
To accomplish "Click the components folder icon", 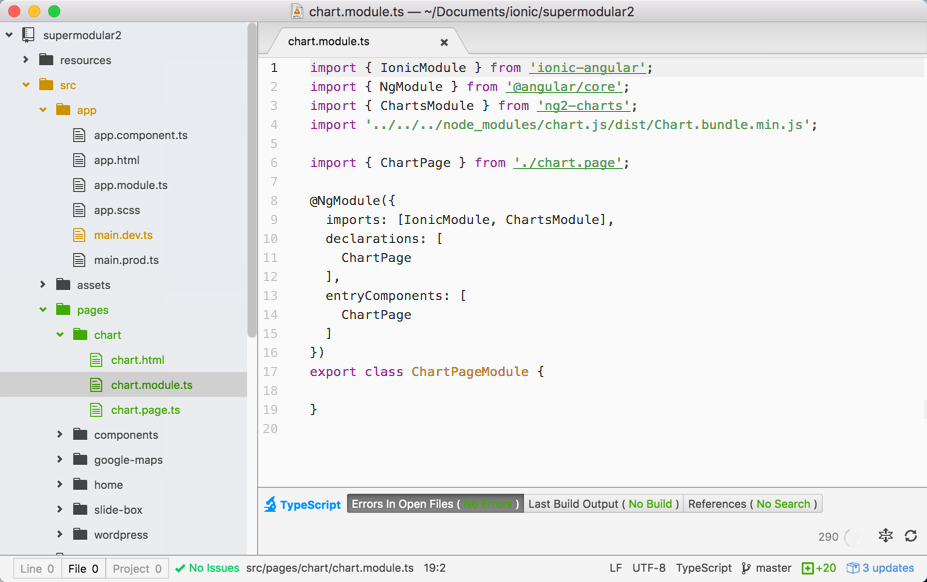I will pyautogui.click(x=80, y=434).
